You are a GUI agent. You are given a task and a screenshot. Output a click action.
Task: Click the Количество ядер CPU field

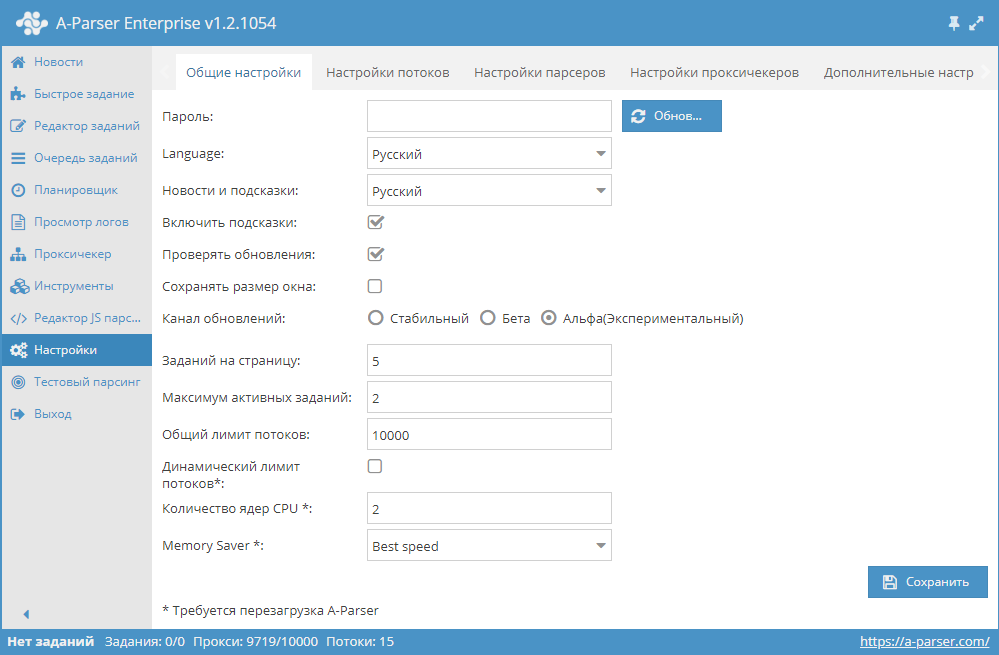(489, 508)
